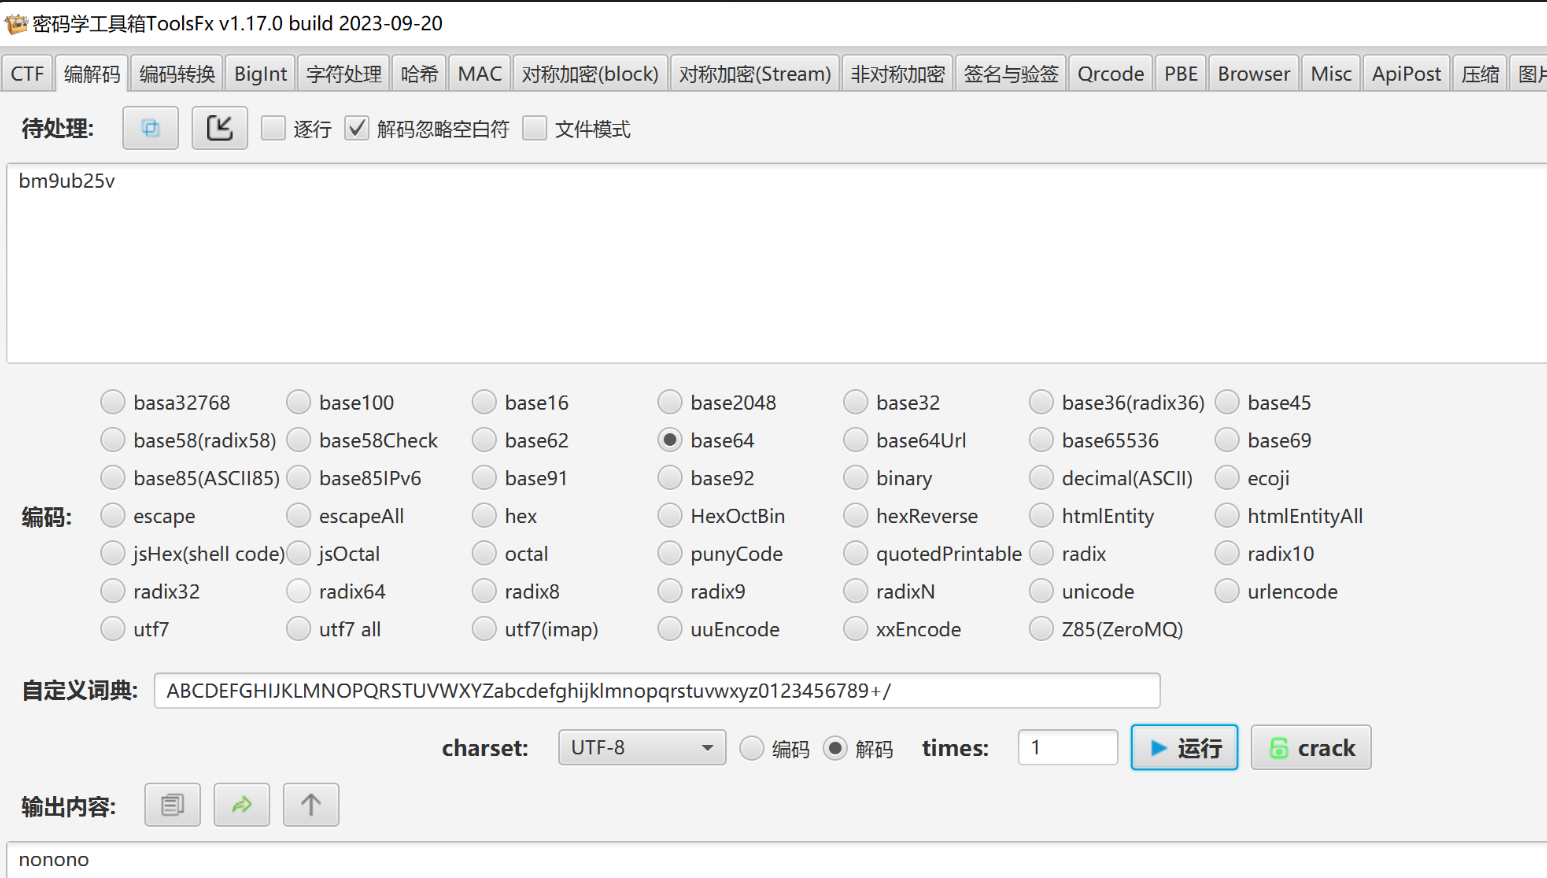
Task: Choose Z85(ZeroMQ) encoding
Action: pos(1041,629)
